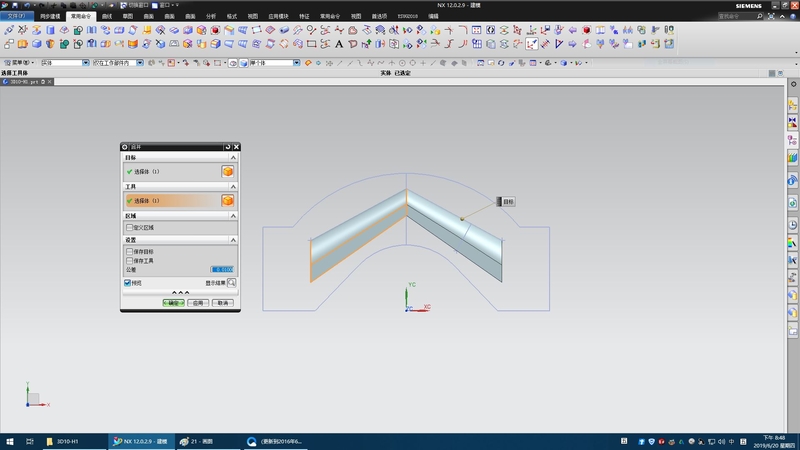800x450 pixels.
Task: Open the dialog settings gear icon
Action: pyautogui.click(x=125, y=147)
